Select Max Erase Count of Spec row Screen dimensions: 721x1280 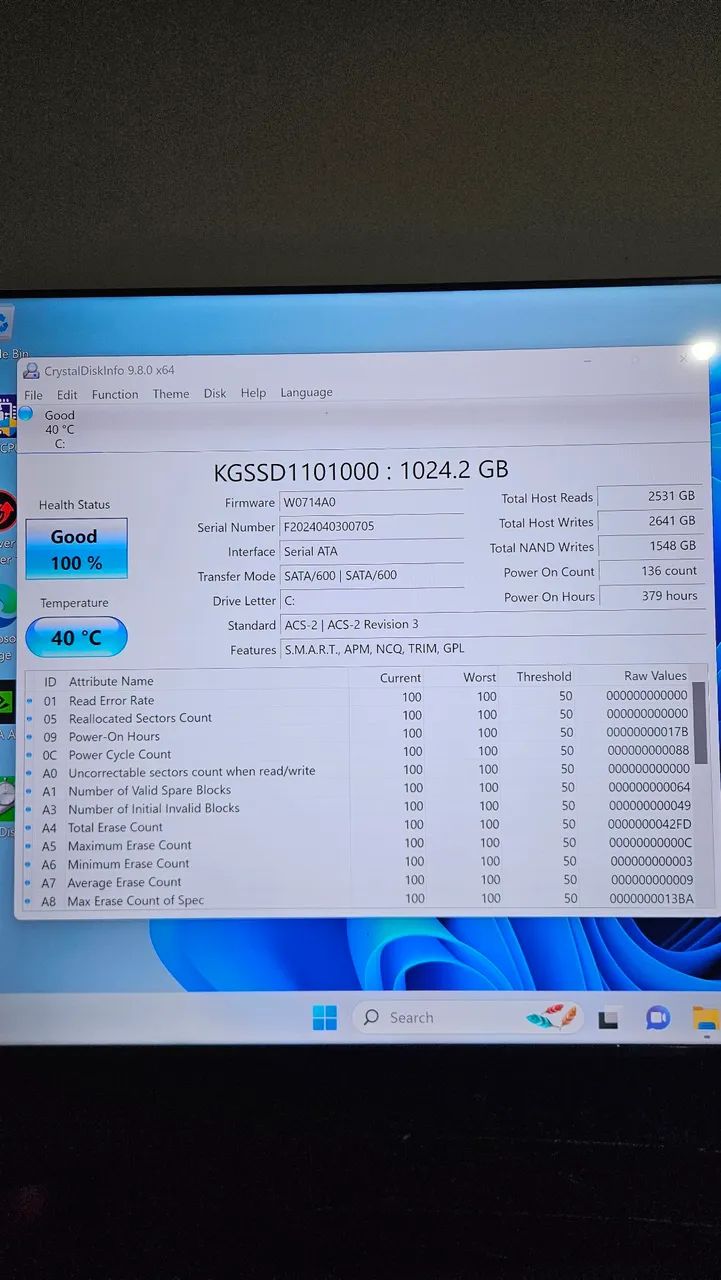[360, 900]
